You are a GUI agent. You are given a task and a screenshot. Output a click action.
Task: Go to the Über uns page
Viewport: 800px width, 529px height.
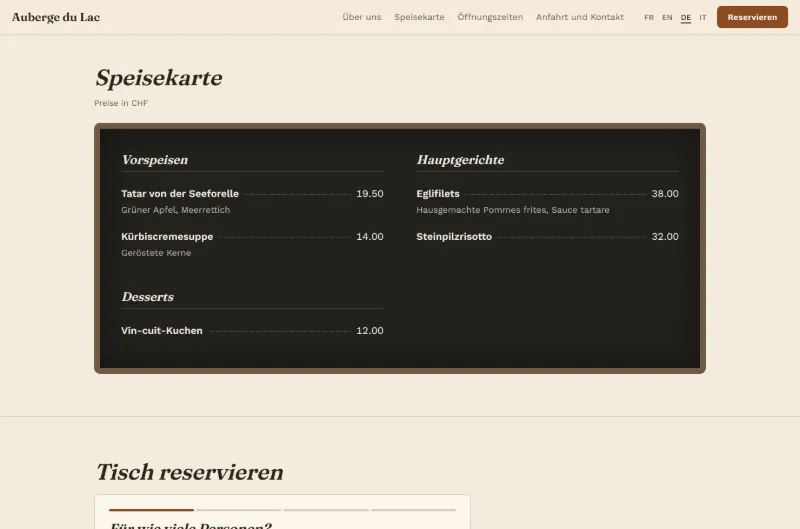pyautogui.click(x=362, y=17)
